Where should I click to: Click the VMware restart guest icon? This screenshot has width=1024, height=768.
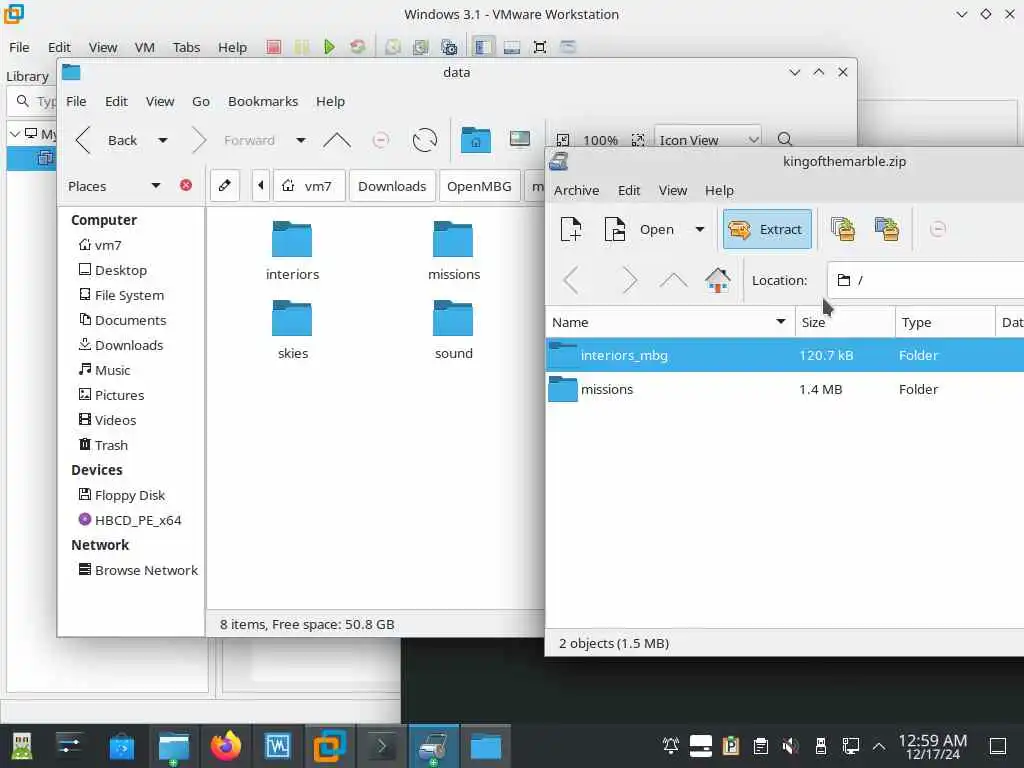(x=357, y=47)
